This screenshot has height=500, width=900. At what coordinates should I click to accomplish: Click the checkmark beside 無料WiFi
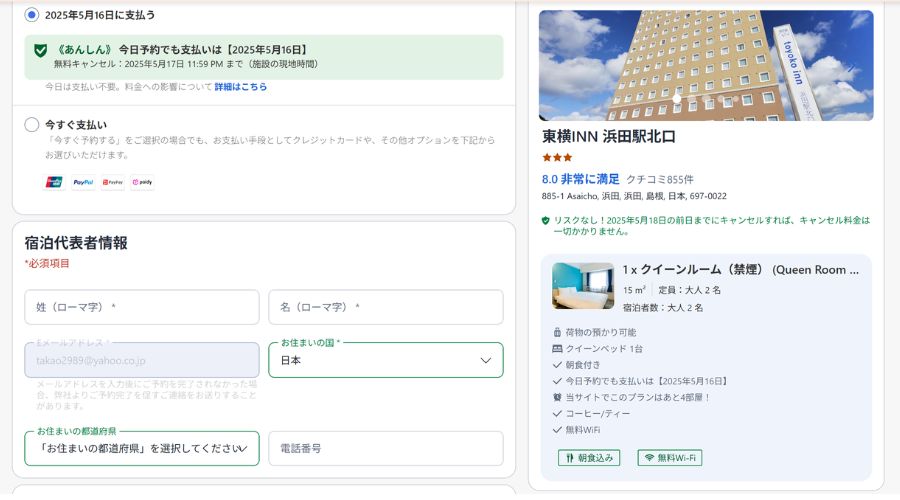(x=557, y=429)
